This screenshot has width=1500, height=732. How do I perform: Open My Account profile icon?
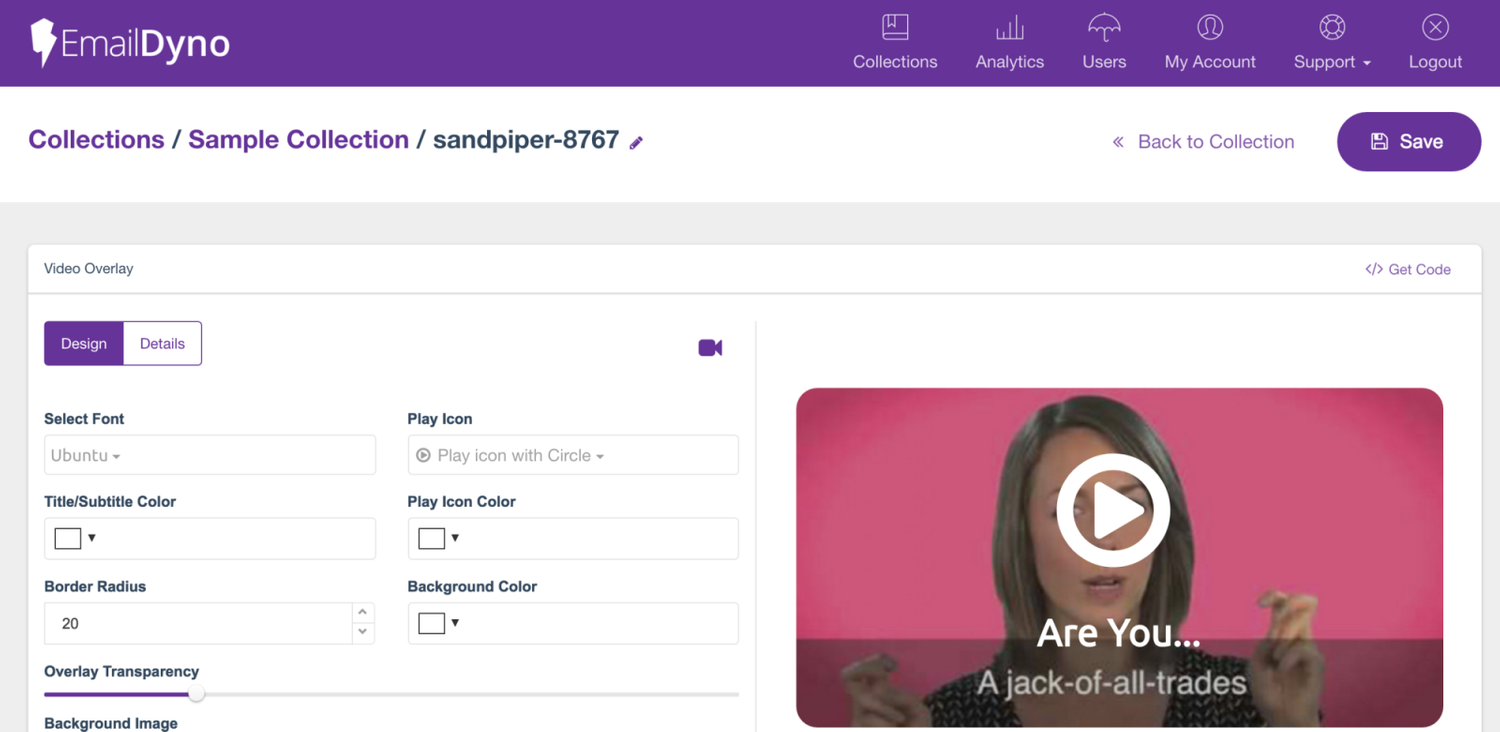[1209, 28]
